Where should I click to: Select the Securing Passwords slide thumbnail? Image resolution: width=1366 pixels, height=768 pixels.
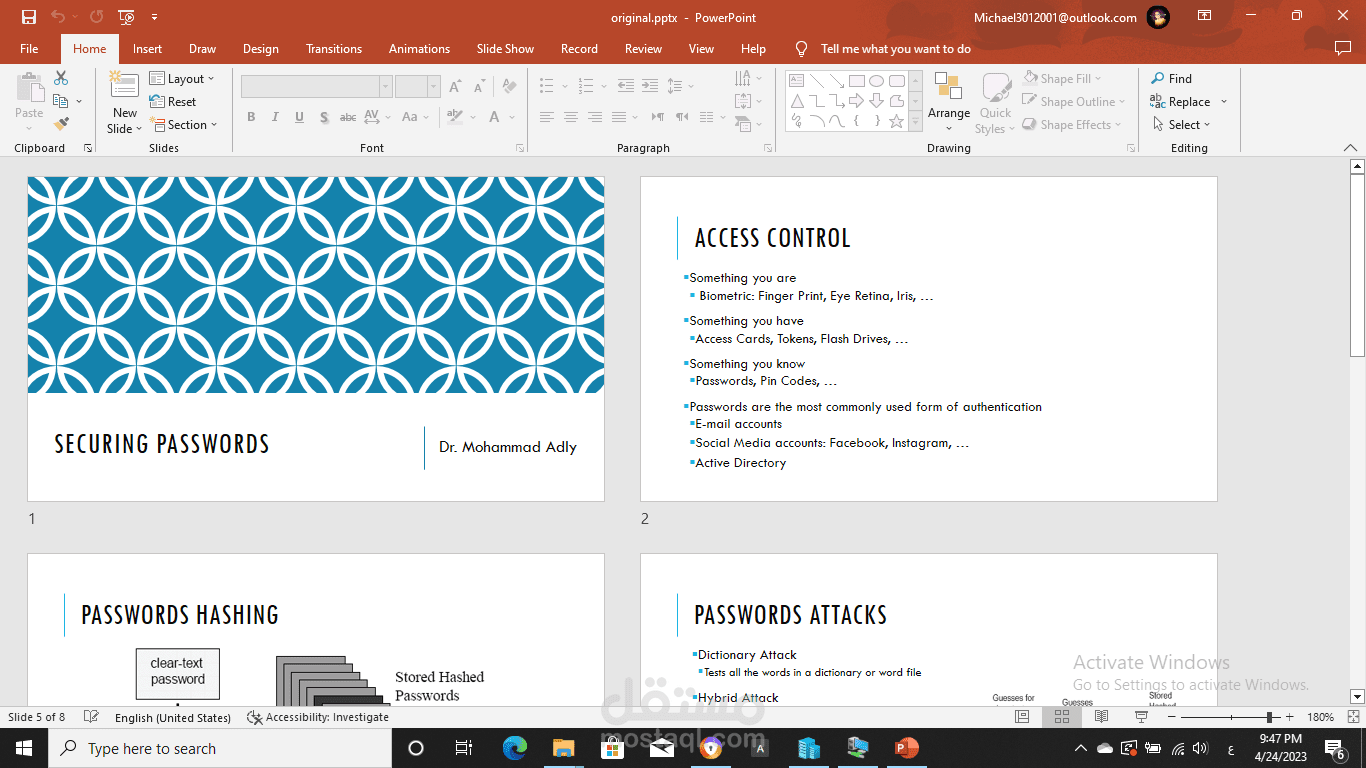pyautogui.click(x=316, y=339)
